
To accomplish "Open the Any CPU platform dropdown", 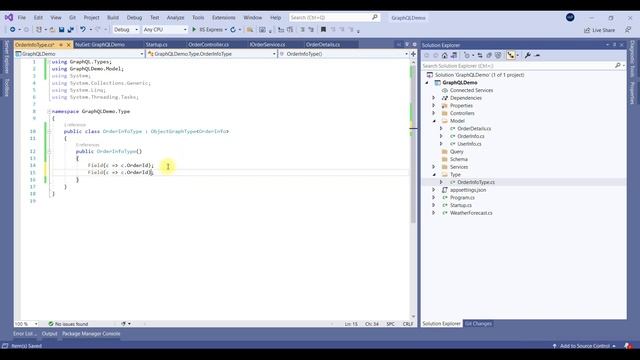I will pos(165,30).
